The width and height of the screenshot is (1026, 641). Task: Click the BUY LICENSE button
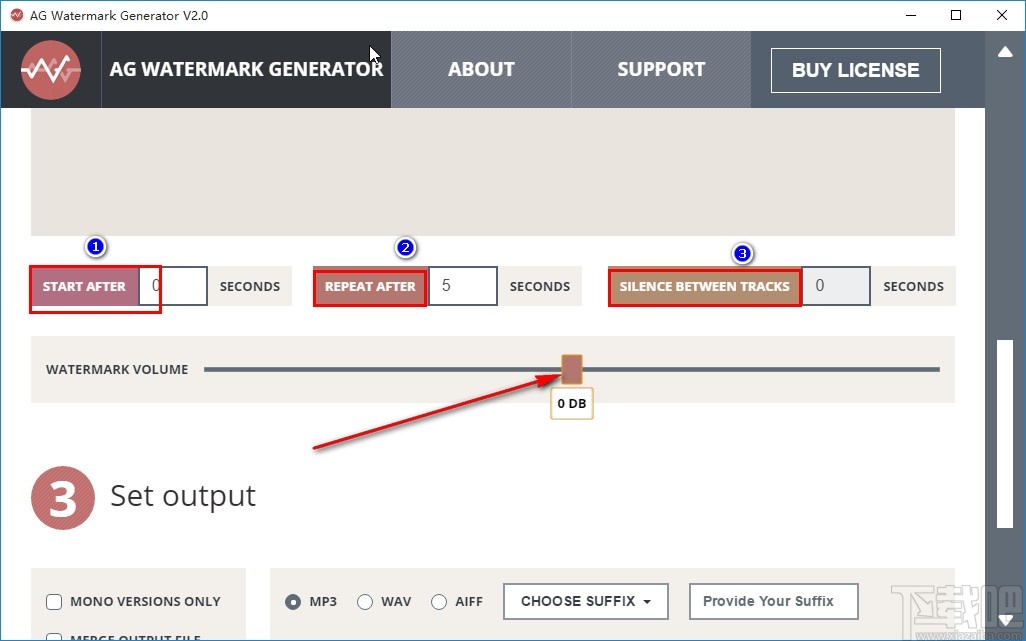pyautogui.click(x=856, y=70)
